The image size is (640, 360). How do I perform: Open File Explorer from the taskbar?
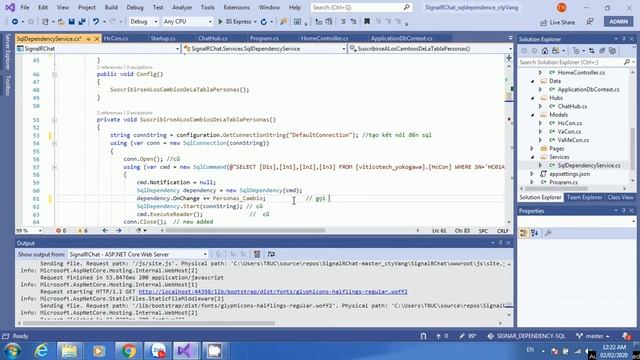(69, 351)
